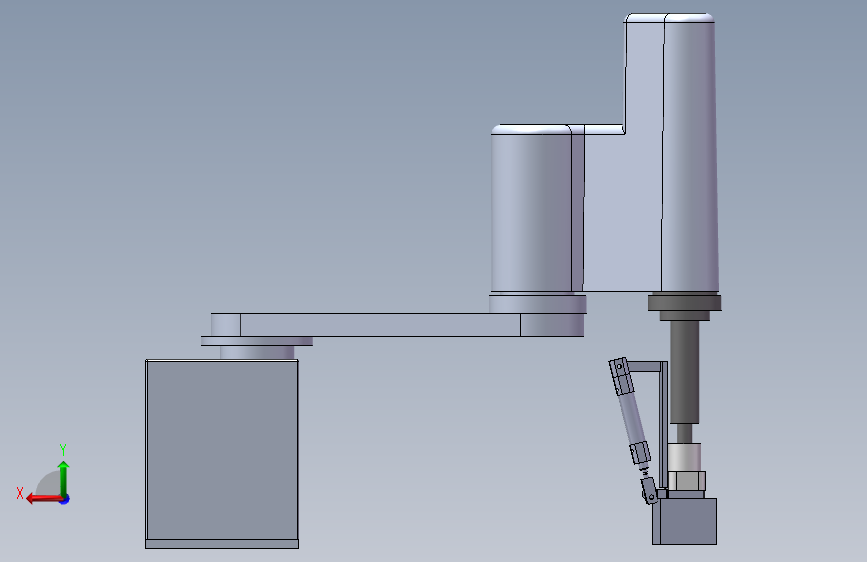Select the middle cylindrical motor housing
867x562 pixels.
(532, 209)
